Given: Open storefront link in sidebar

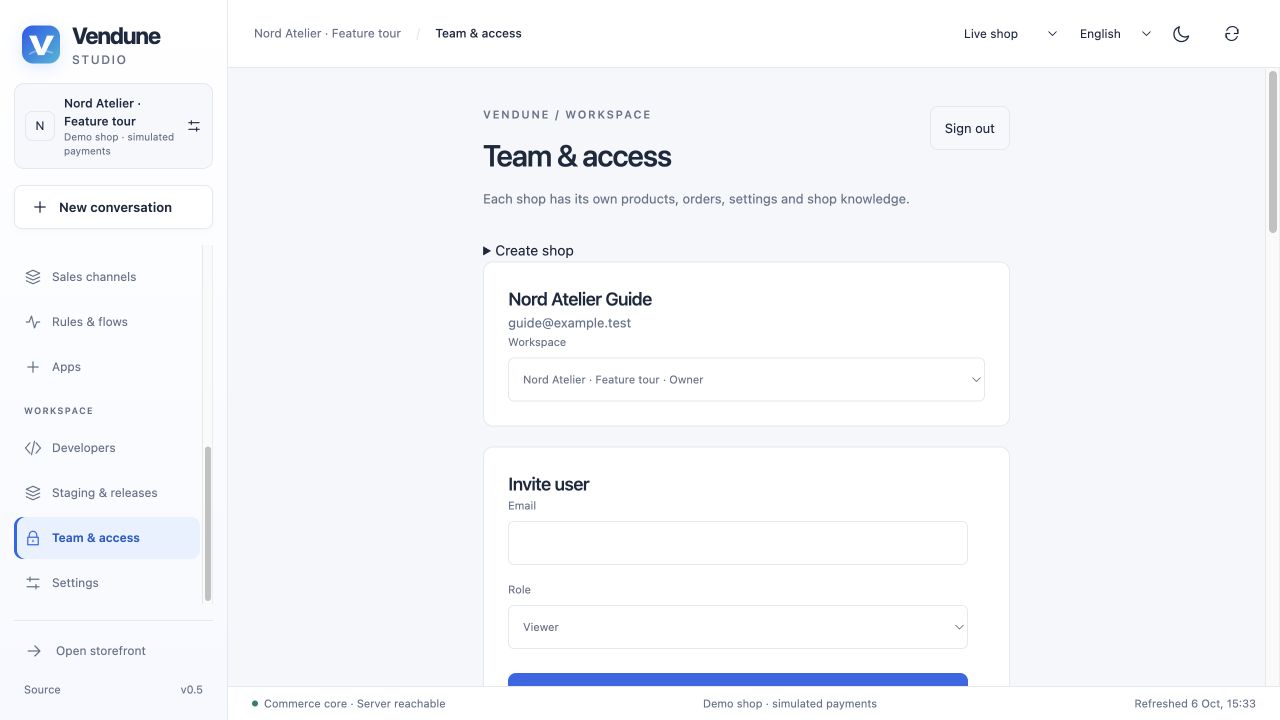Looking at the screenshot, I should pos(114,651).
